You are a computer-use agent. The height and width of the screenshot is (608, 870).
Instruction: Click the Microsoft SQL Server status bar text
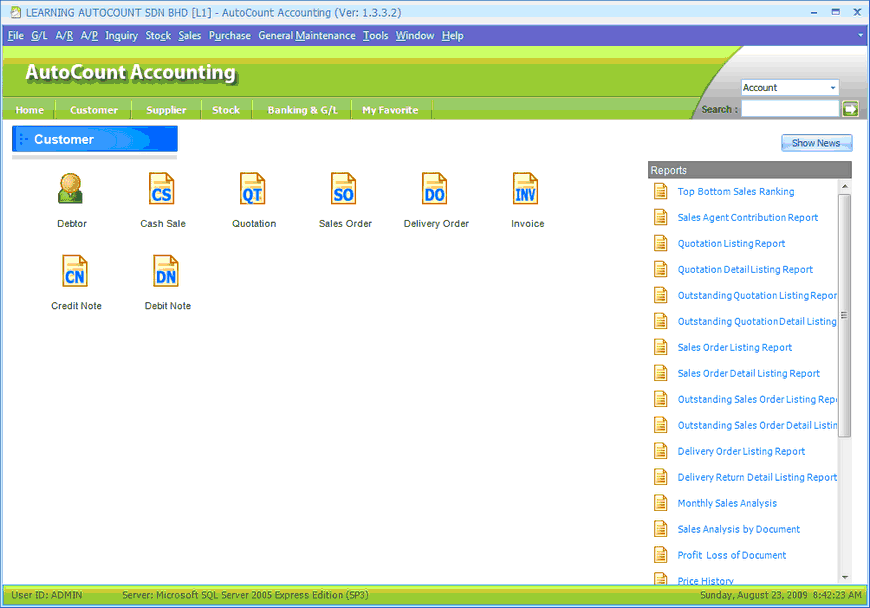click(x=245, y=595)
